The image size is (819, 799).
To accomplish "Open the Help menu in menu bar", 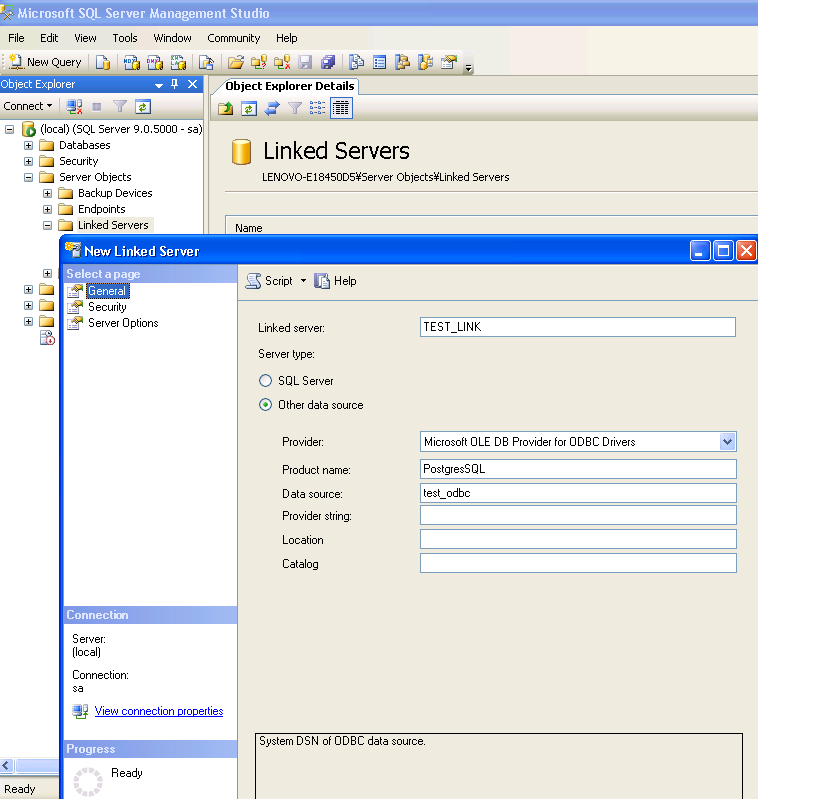I will tap(287, 38).
